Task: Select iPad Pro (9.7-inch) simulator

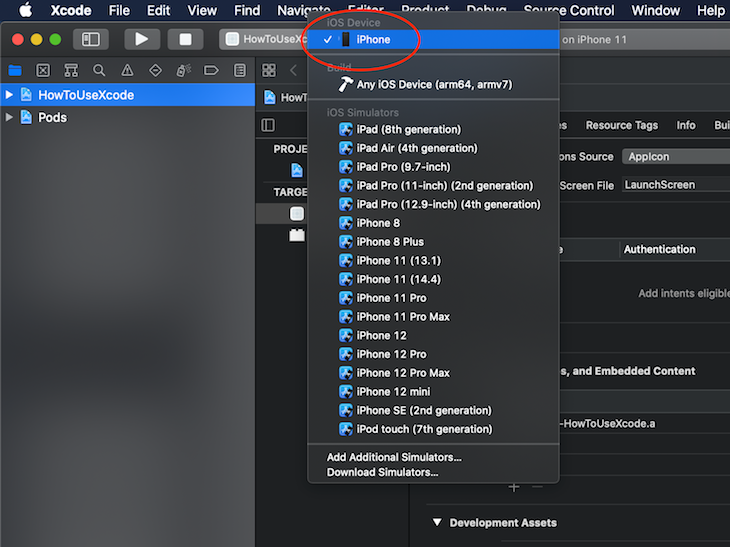Action: (433, 167)
